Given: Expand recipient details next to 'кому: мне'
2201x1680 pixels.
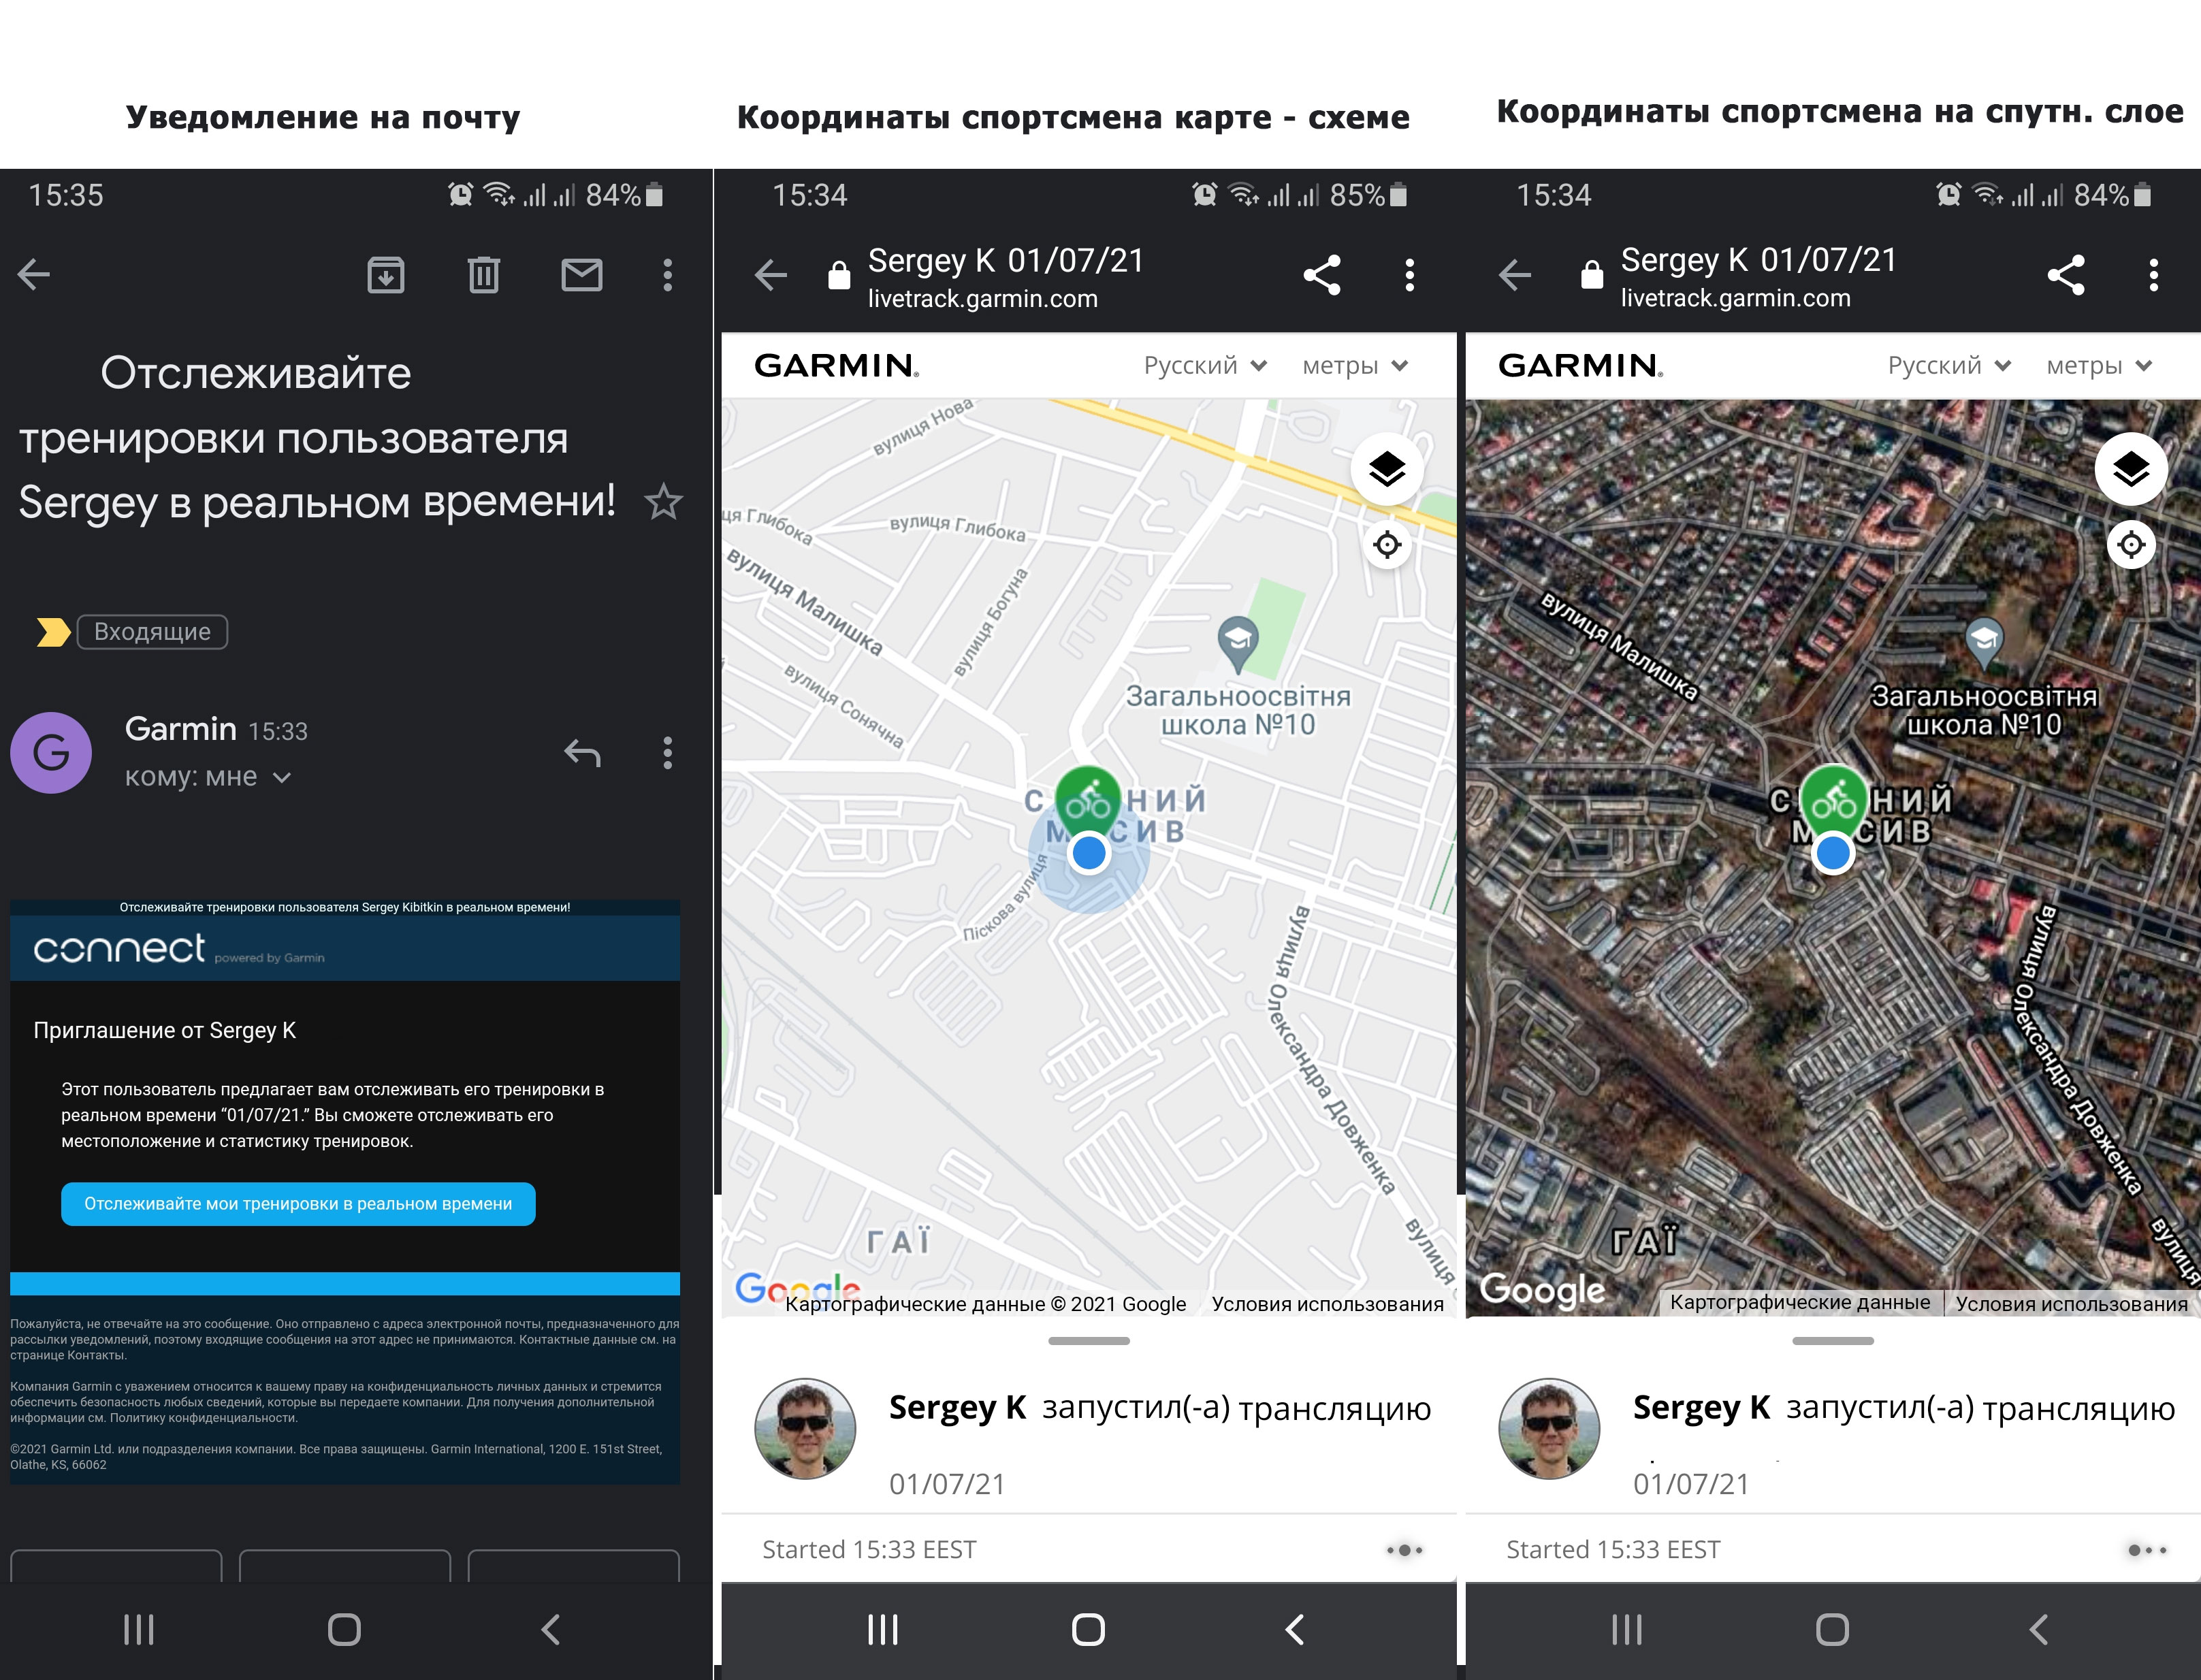Looking at the screenshot, I should 282,778.
